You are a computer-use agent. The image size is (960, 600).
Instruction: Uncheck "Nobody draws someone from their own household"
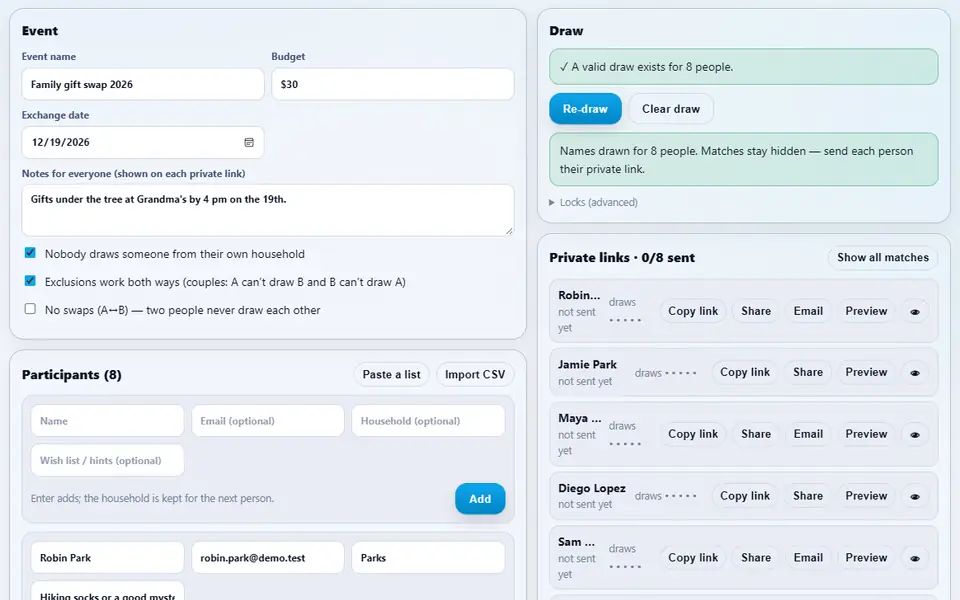(x=30, y=253)
